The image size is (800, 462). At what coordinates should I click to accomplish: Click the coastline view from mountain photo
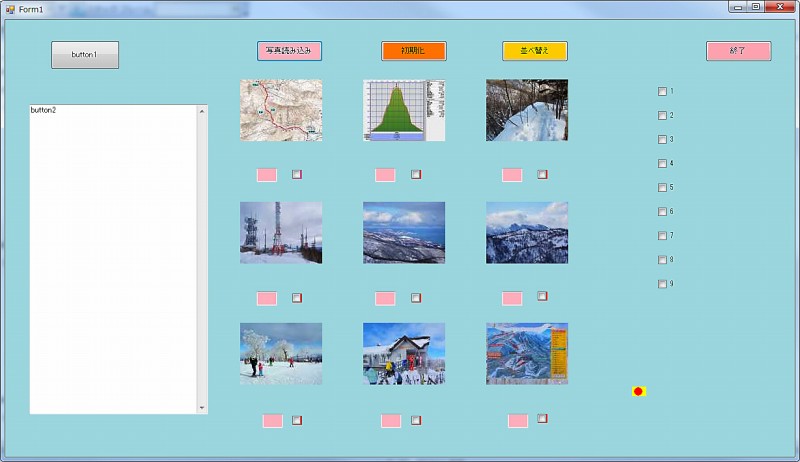403,232
